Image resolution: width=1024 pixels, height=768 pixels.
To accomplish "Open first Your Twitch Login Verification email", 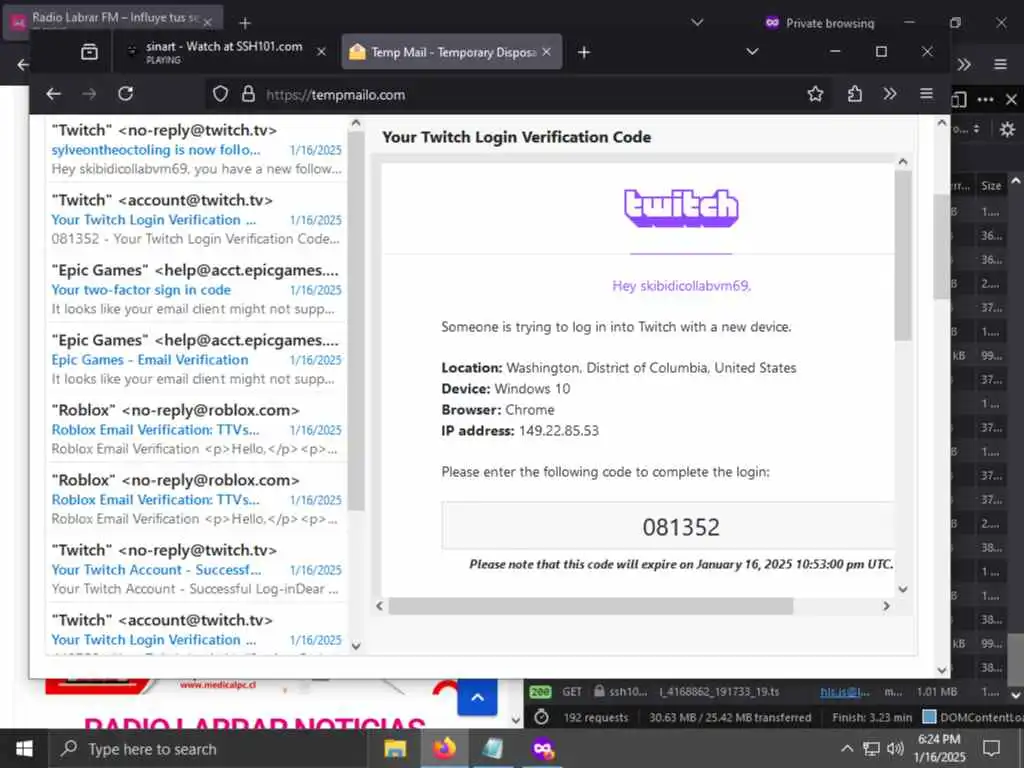I will pyautogui.click(x=196, y=219).
